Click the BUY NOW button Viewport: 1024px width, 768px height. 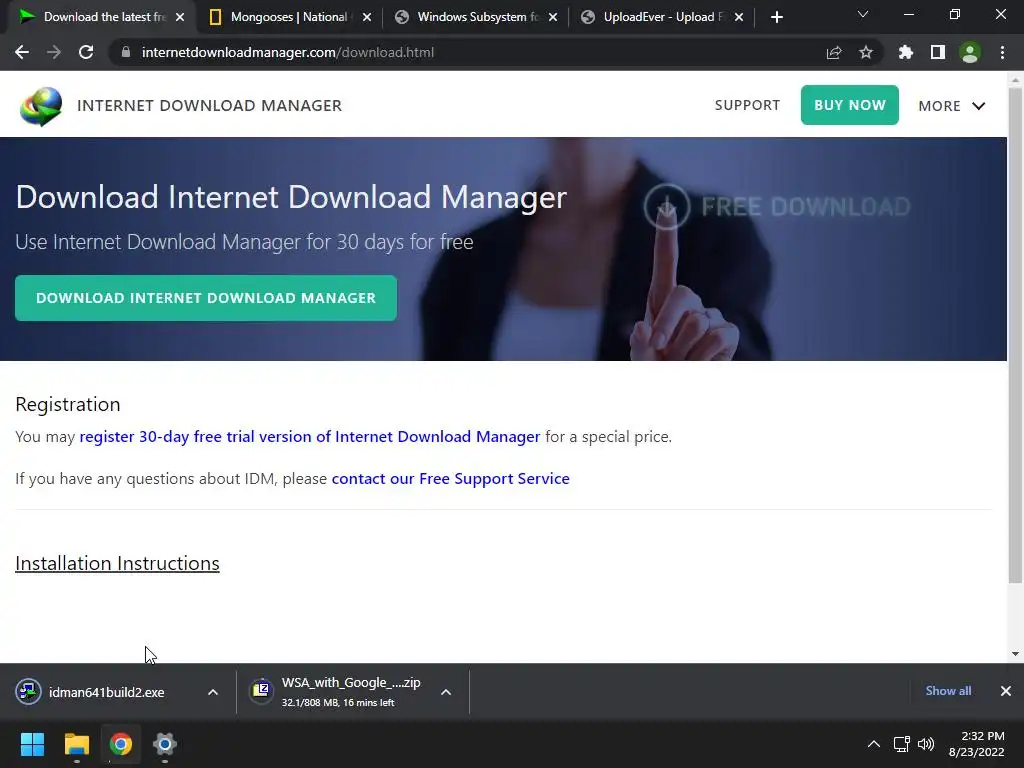[850, 105]
